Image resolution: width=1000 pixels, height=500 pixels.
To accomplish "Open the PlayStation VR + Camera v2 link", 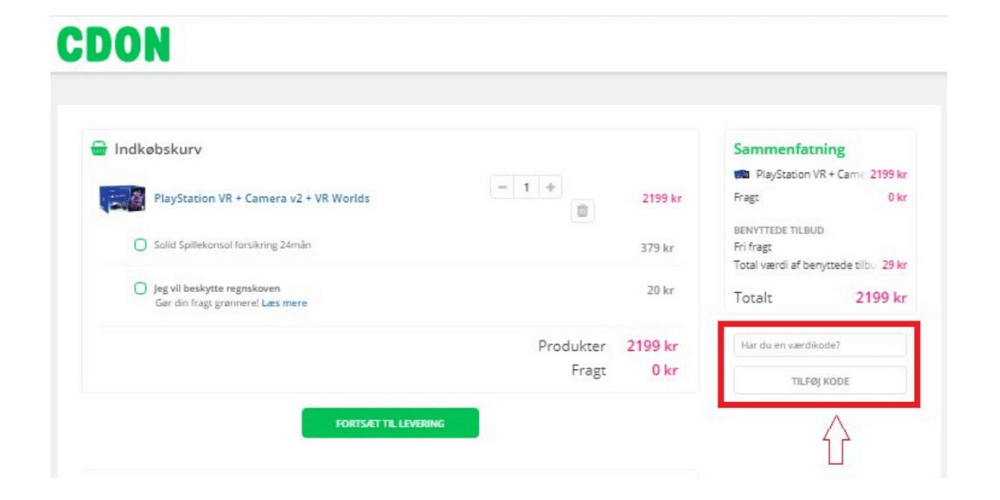I will click(x=261, y=199).
